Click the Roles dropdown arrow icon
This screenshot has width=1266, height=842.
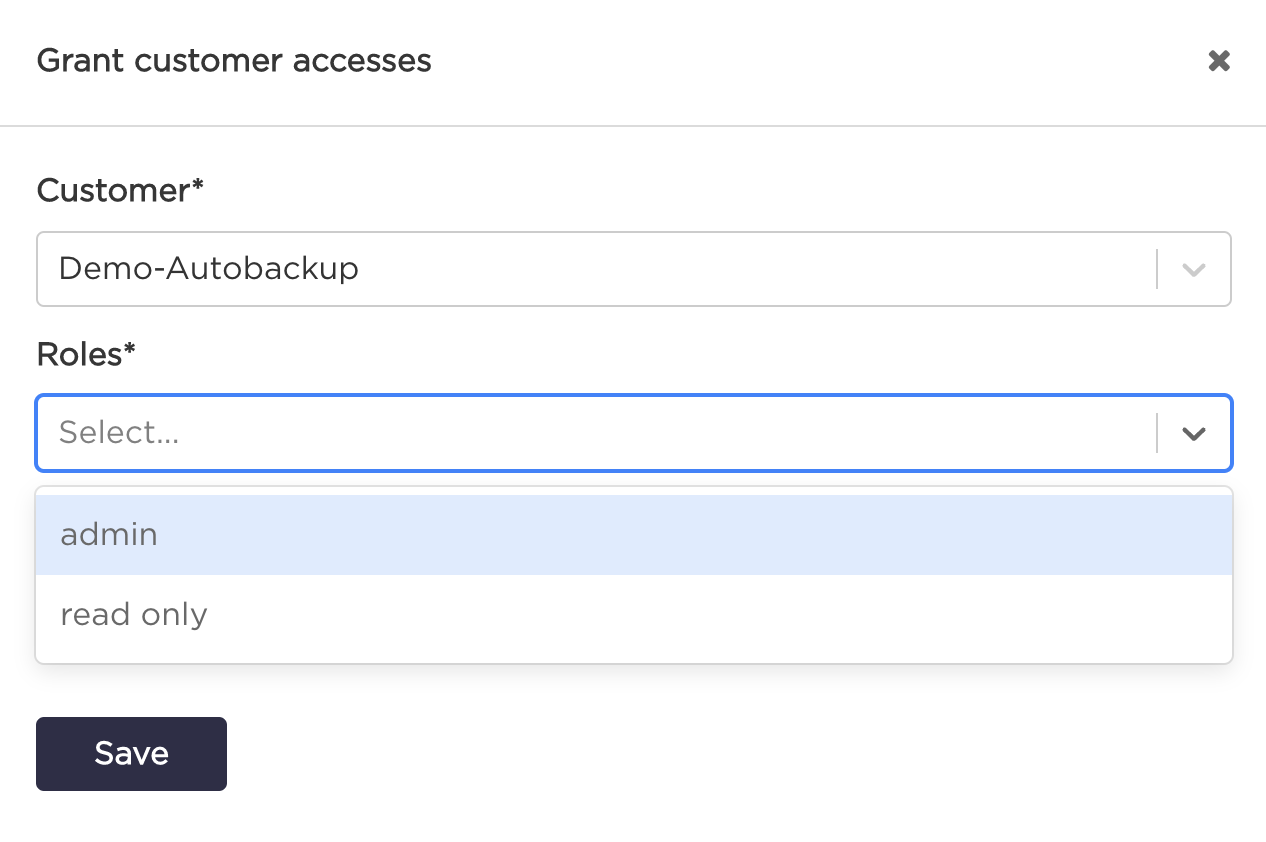pyautogui.click(x=1193, y=433)
